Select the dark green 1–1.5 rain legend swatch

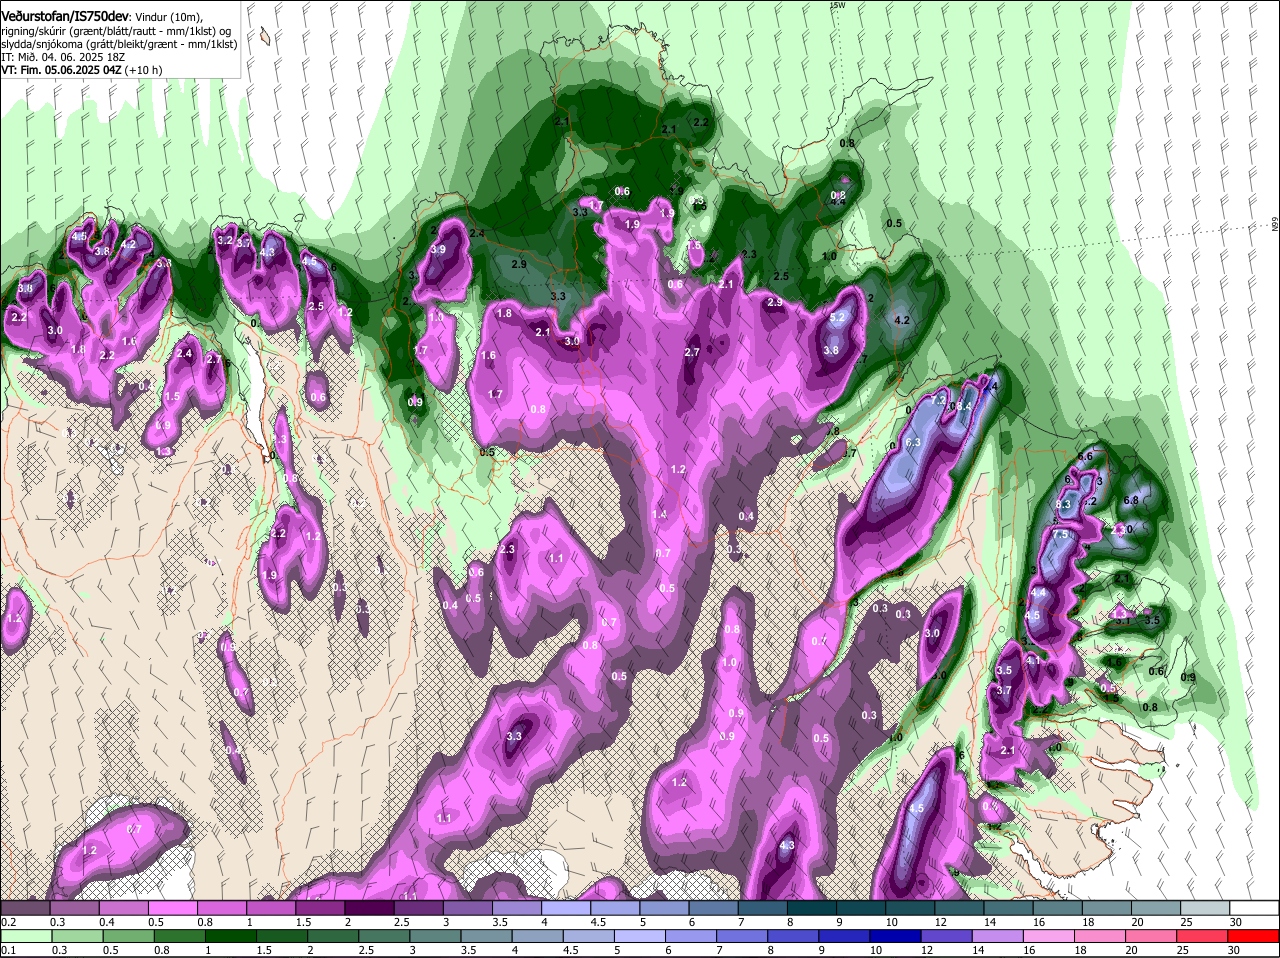(x=230, y=937)
